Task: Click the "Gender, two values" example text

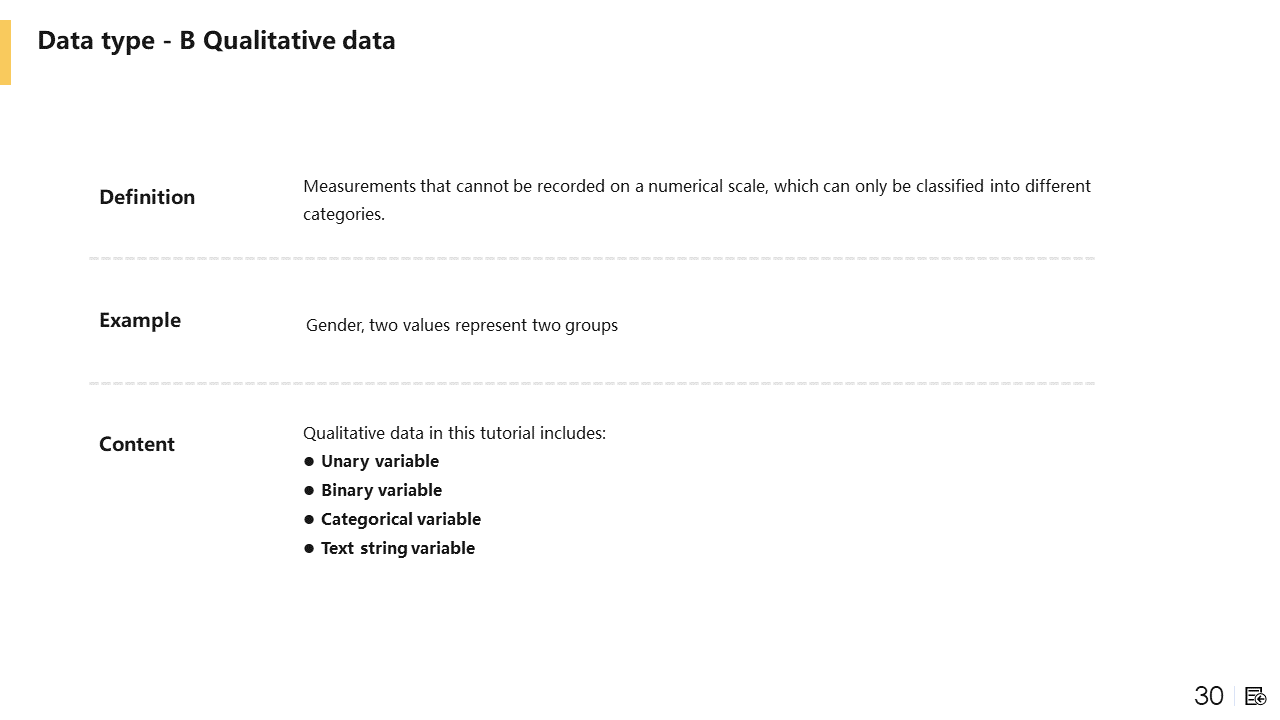Action: pyautogui.click(x=462, y=325)
